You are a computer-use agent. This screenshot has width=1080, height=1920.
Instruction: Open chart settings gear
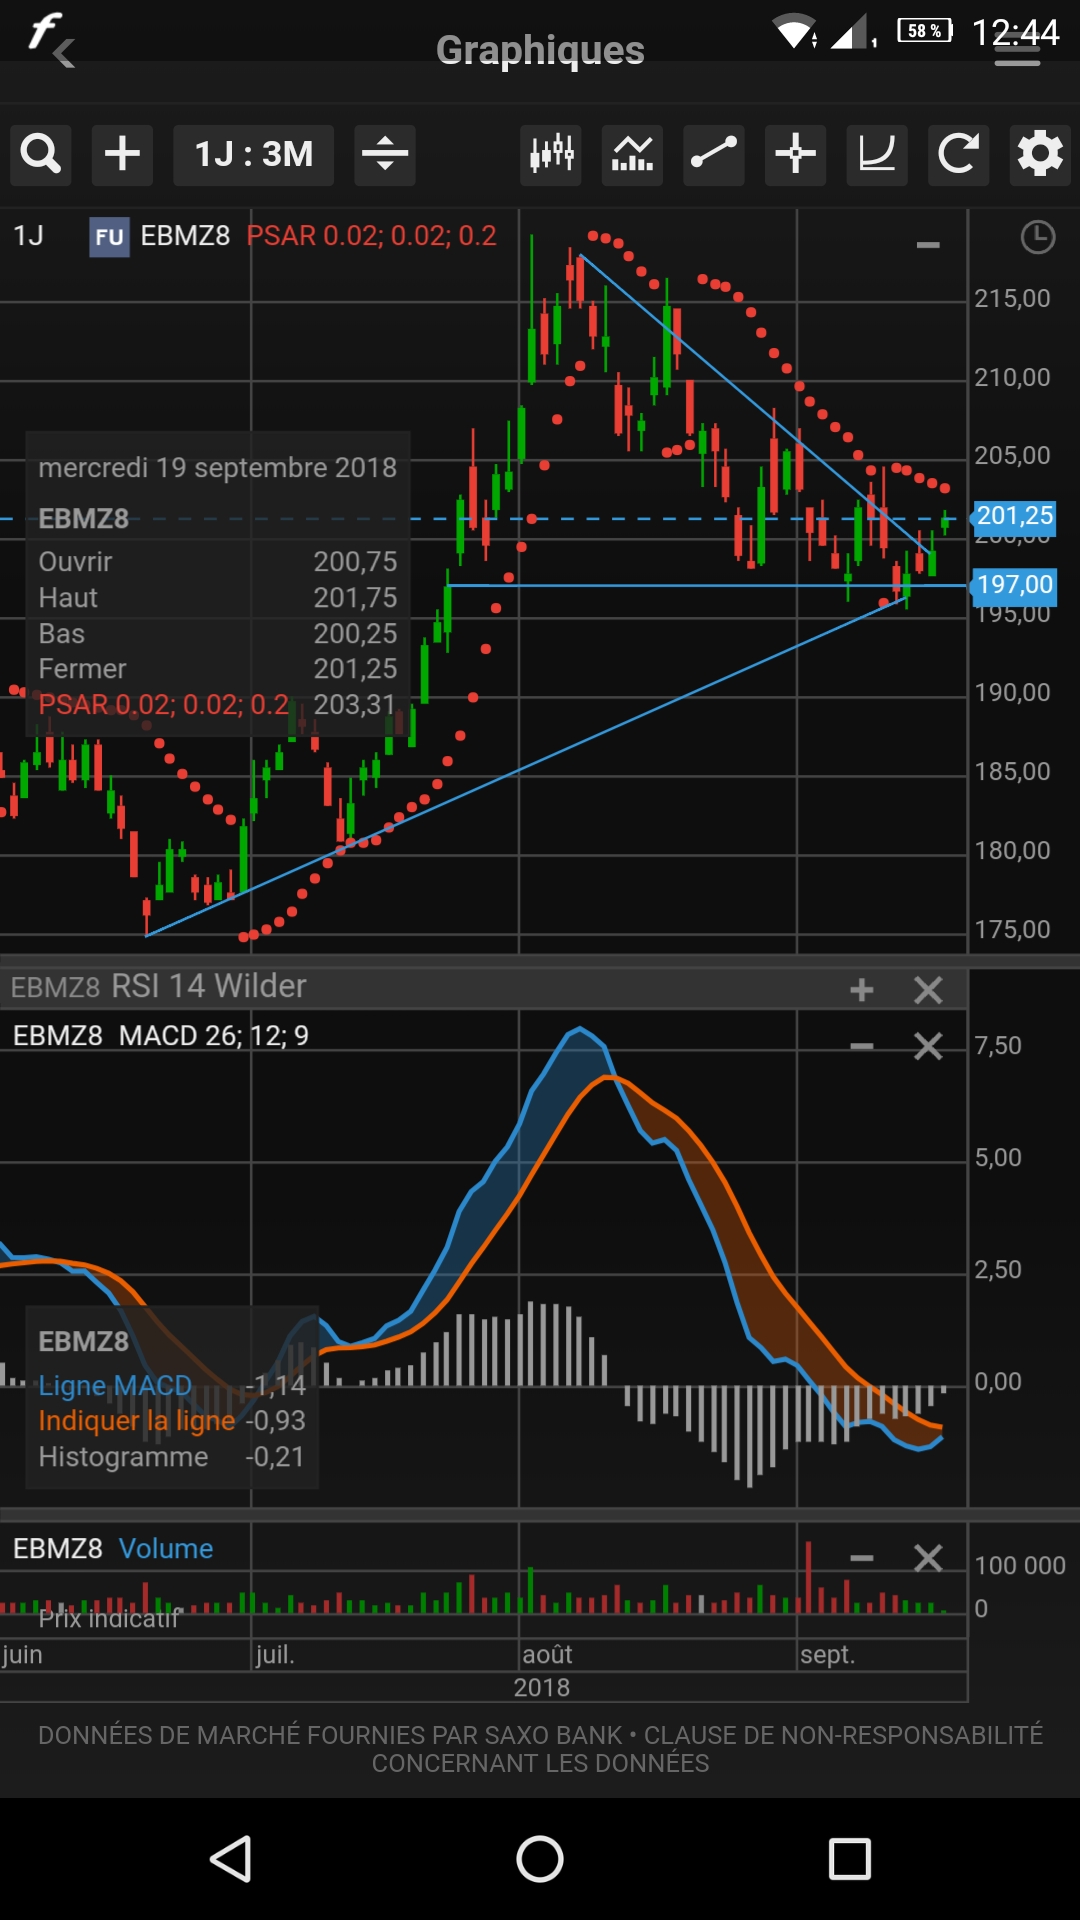1040,155
